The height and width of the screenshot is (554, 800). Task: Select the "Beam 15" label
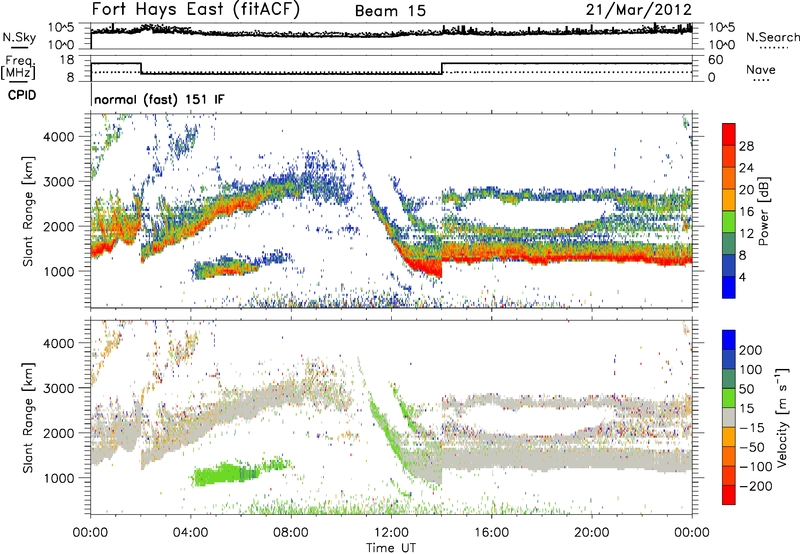tap(390, 11)
